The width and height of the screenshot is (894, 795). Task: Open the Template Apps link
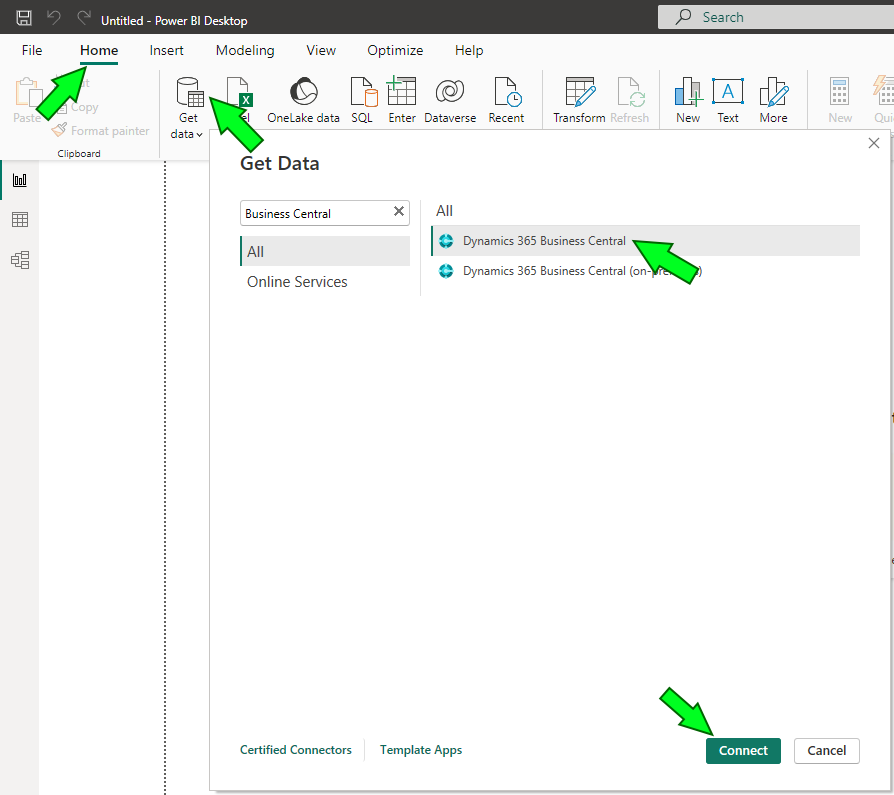click(421, 750)
